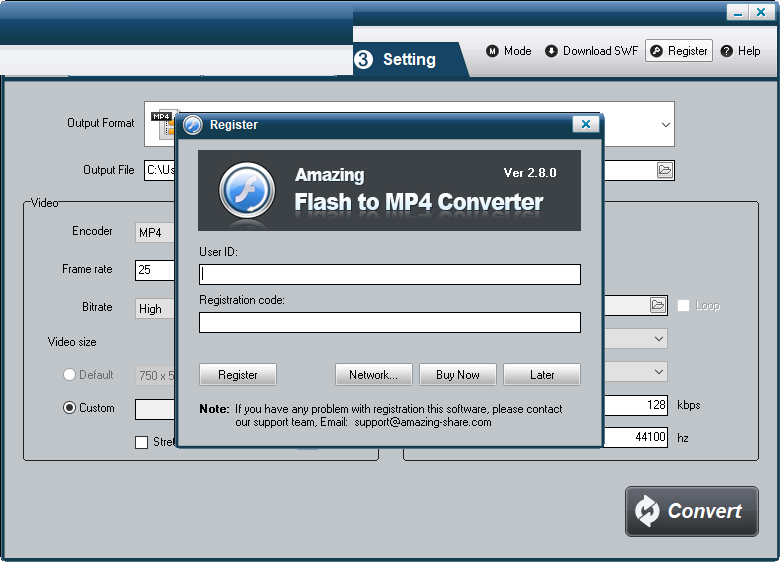The height and width of the screenshot is (562, 780).
Task: Select the Custom video size option
Action: tap(69, 408)
